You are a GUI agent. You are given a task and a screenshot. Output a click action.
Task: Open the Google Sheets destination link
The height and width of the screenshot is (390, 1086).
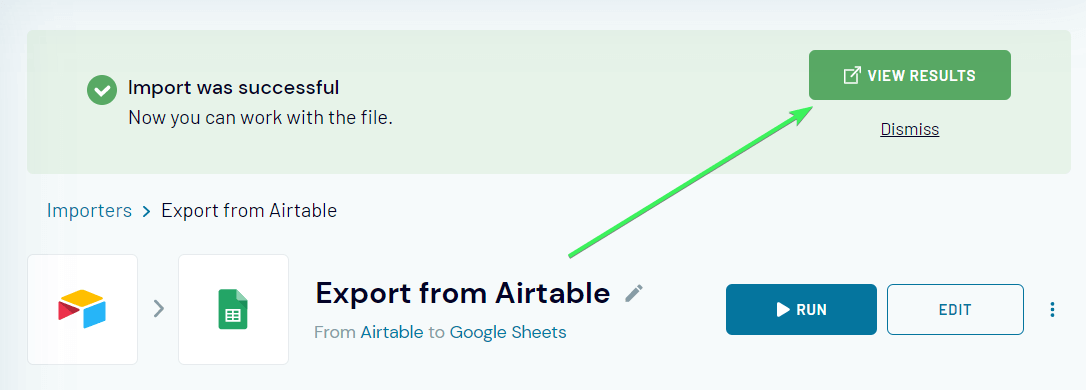[508, 333]
